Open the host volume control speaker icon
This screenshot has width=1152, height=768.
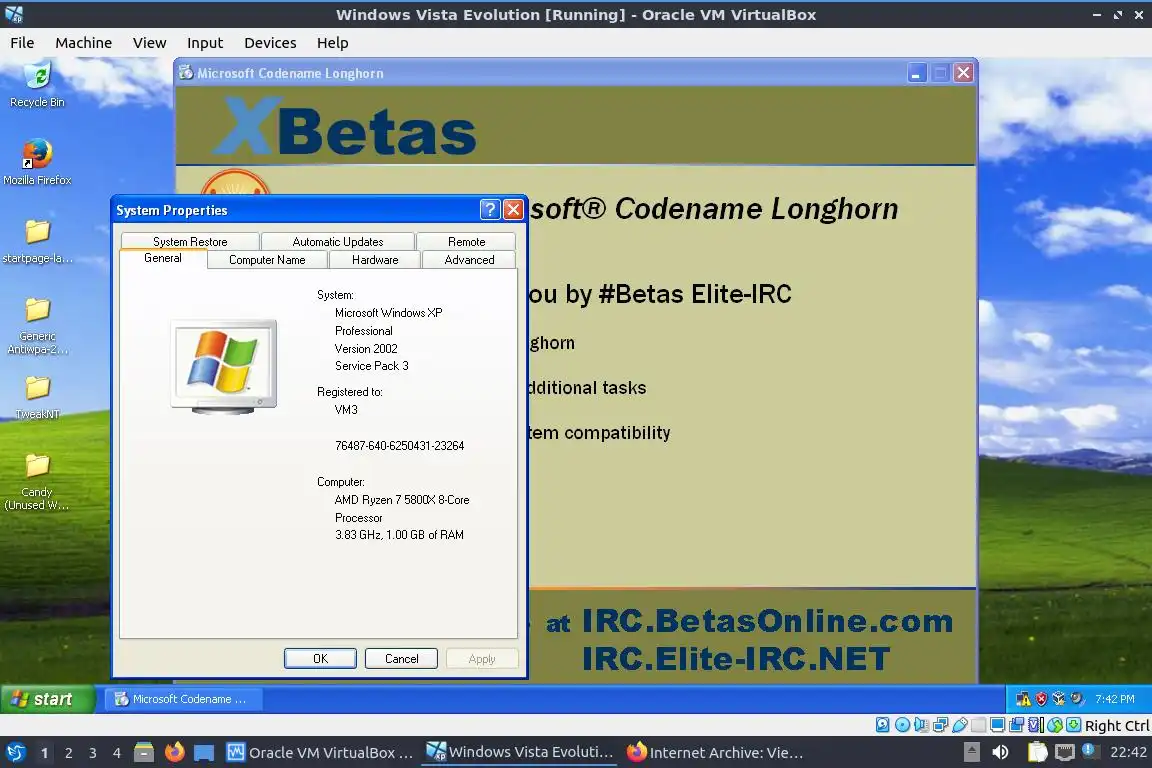(1000, 752)
